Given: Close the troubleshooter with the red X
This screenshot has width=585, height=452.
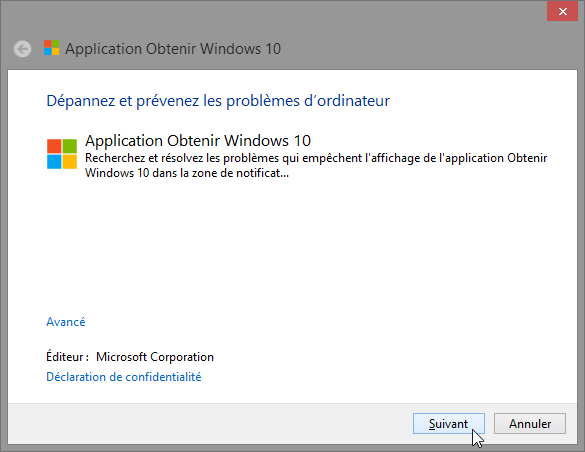Looking at the screenshot, I should (x=562, y=11).
